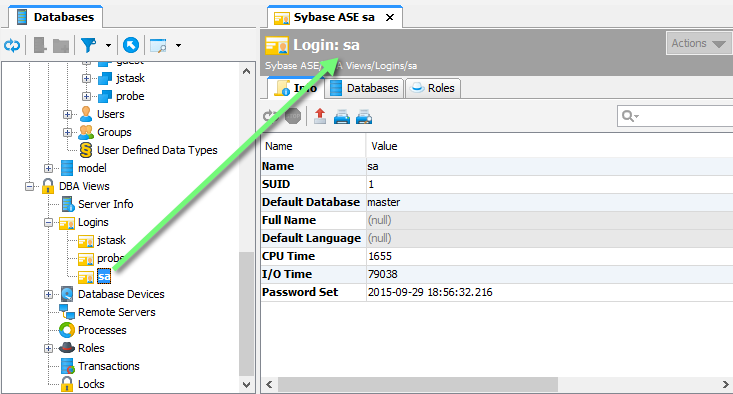Click the gray stop icon

tap(293, 116)
